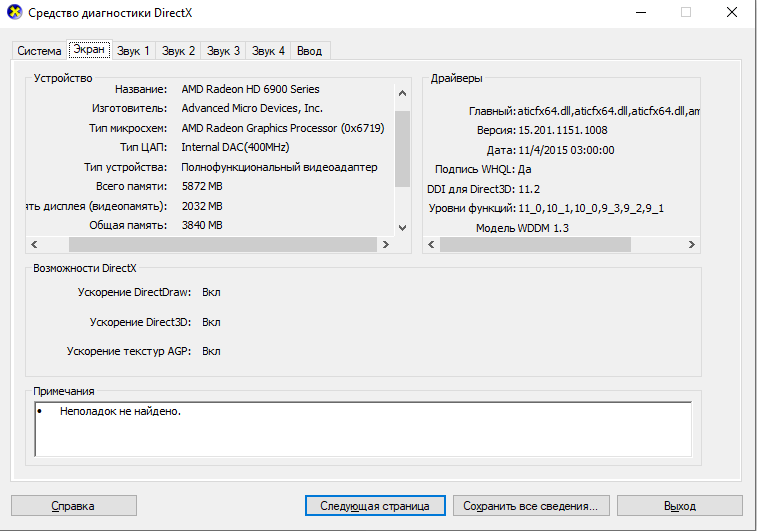Click the Справка button
This screenshot has height=531, width=757.
click(x=73, y=506)
